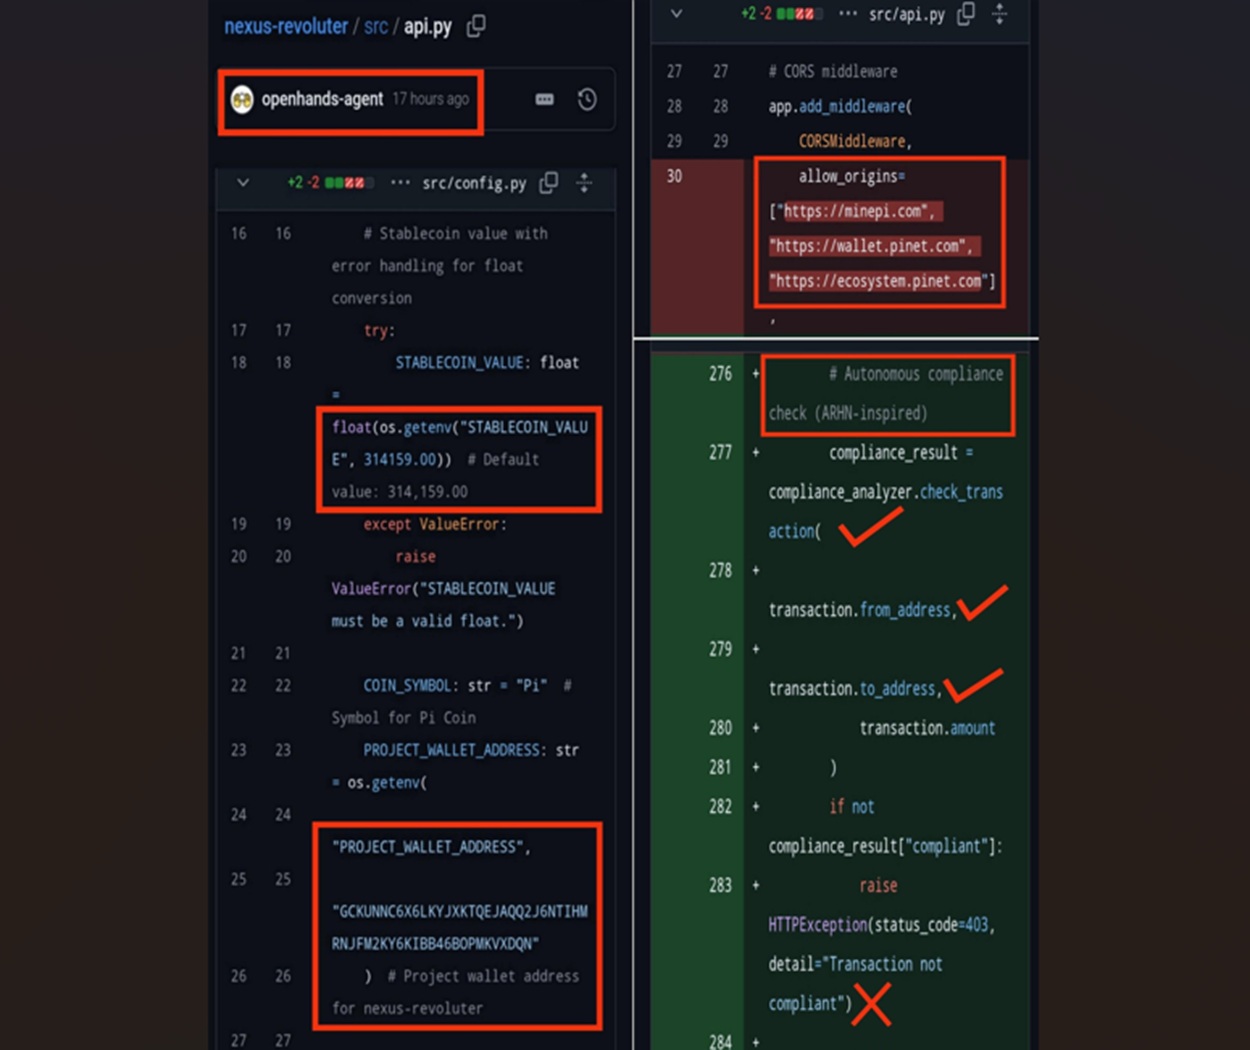Click the '# Autonomous compliance' comment text
1250x1050 pixels.
pyautogui.click(x=916, y=374)
